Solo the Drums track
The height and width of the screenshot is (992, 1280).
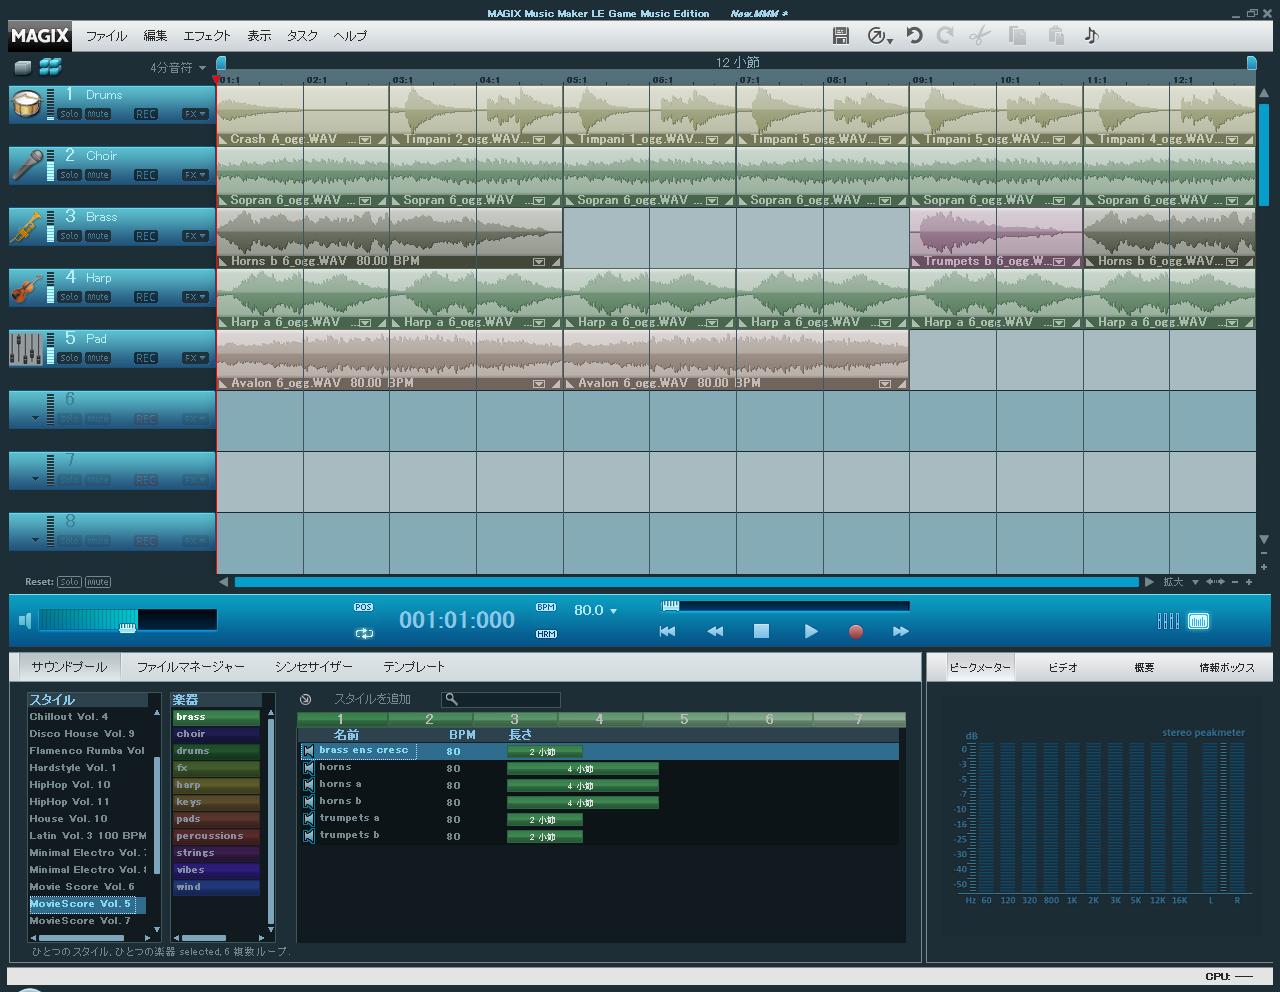[x=69, y=114]
